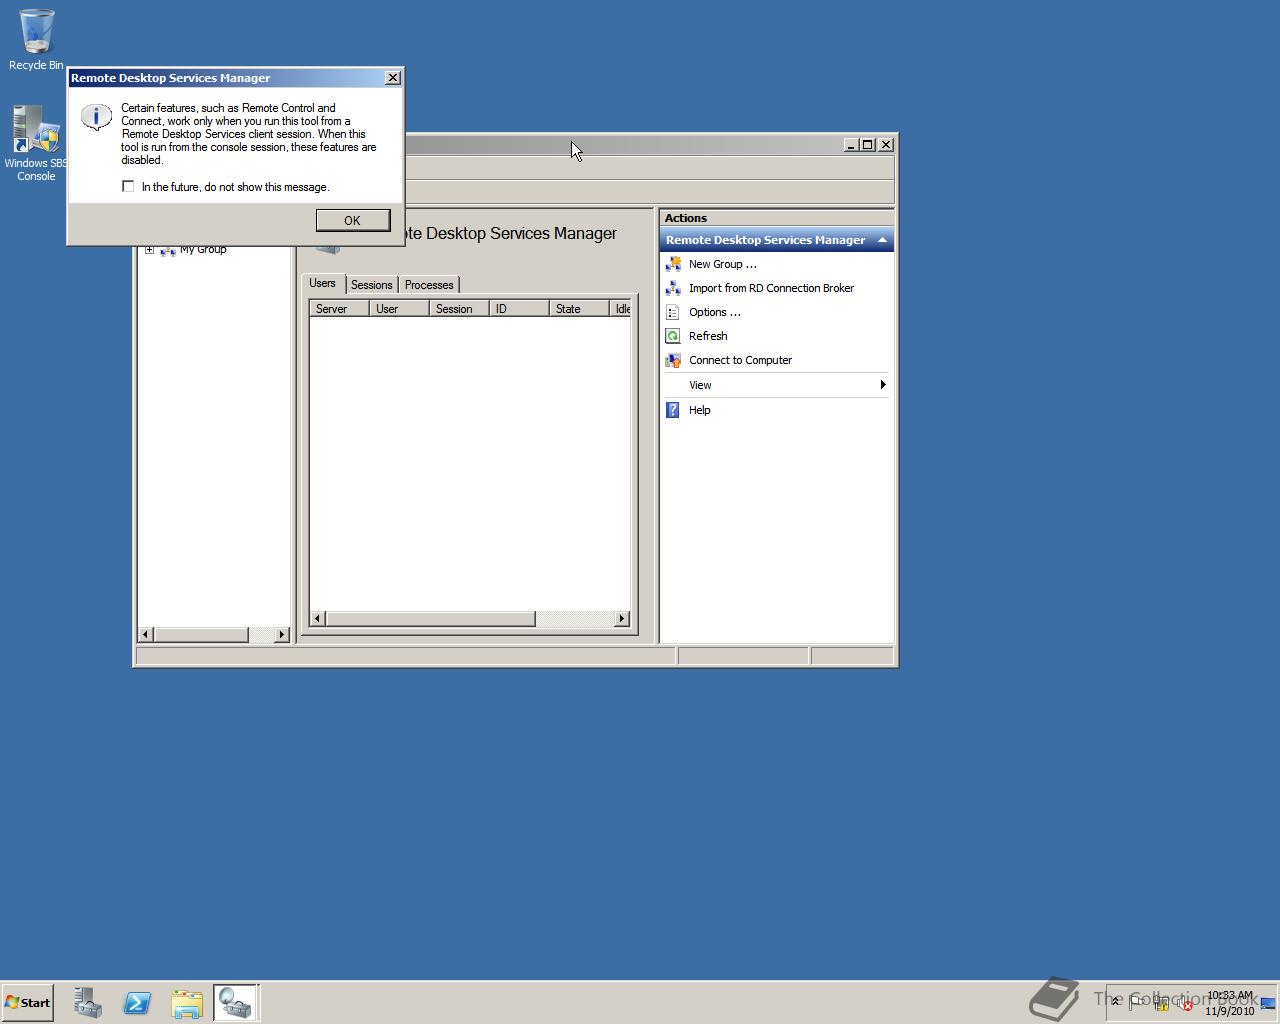This screenshot has height=1024, width=1280.
Task: Click Remote Desktop Services Manager taskbar button
Action: (x=236, y=1003)
